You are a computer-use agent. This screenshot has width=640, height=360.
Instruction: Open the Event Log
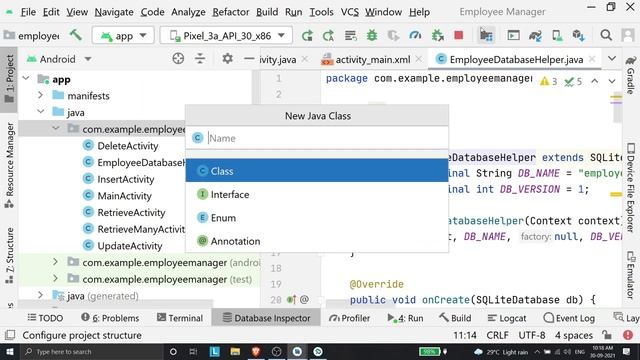pos(569,318)
